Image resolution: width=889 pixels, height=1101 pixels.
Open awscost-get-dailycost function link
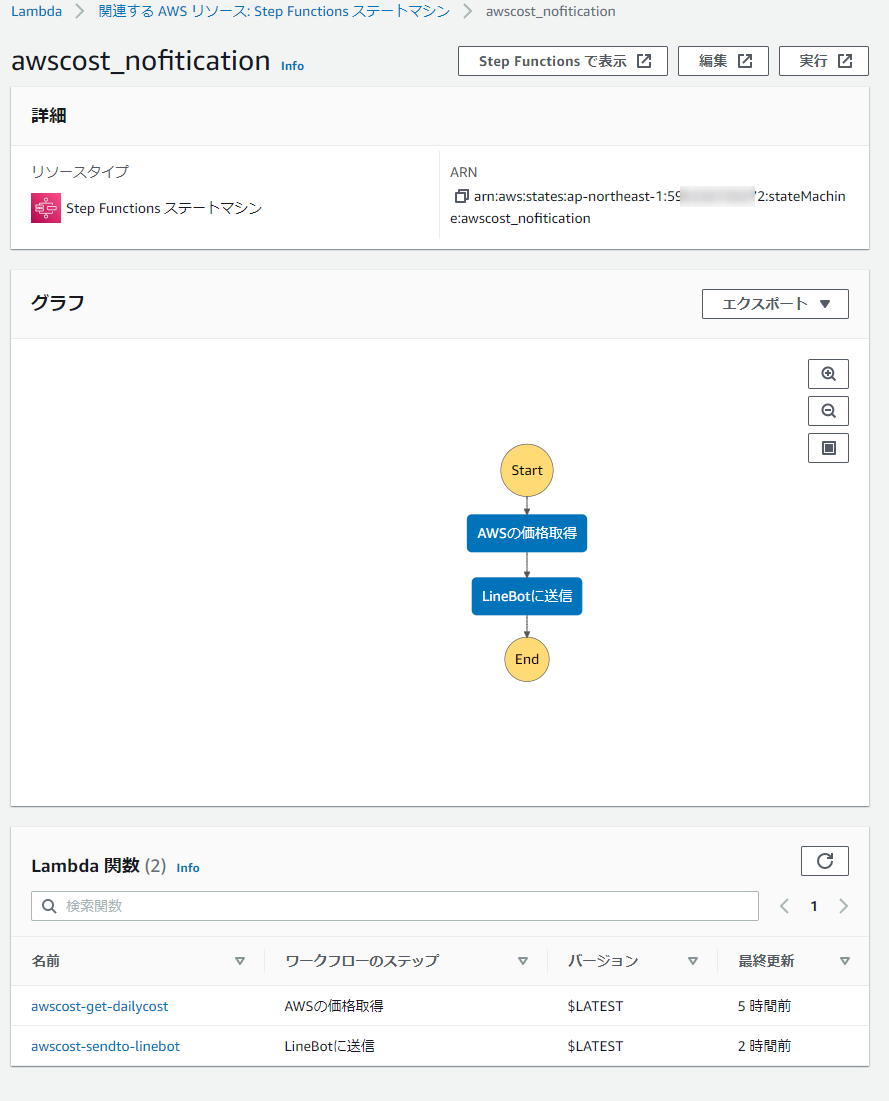(100, 1006)
